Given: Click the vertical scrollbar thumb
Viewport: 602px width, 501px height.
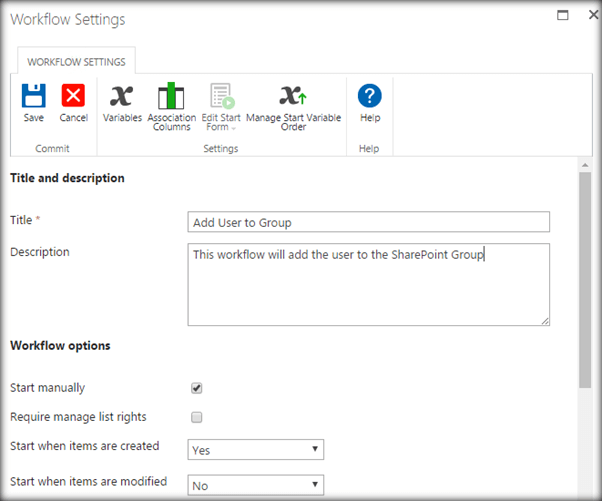Looking at the screenshot, I should click(584, 280).
